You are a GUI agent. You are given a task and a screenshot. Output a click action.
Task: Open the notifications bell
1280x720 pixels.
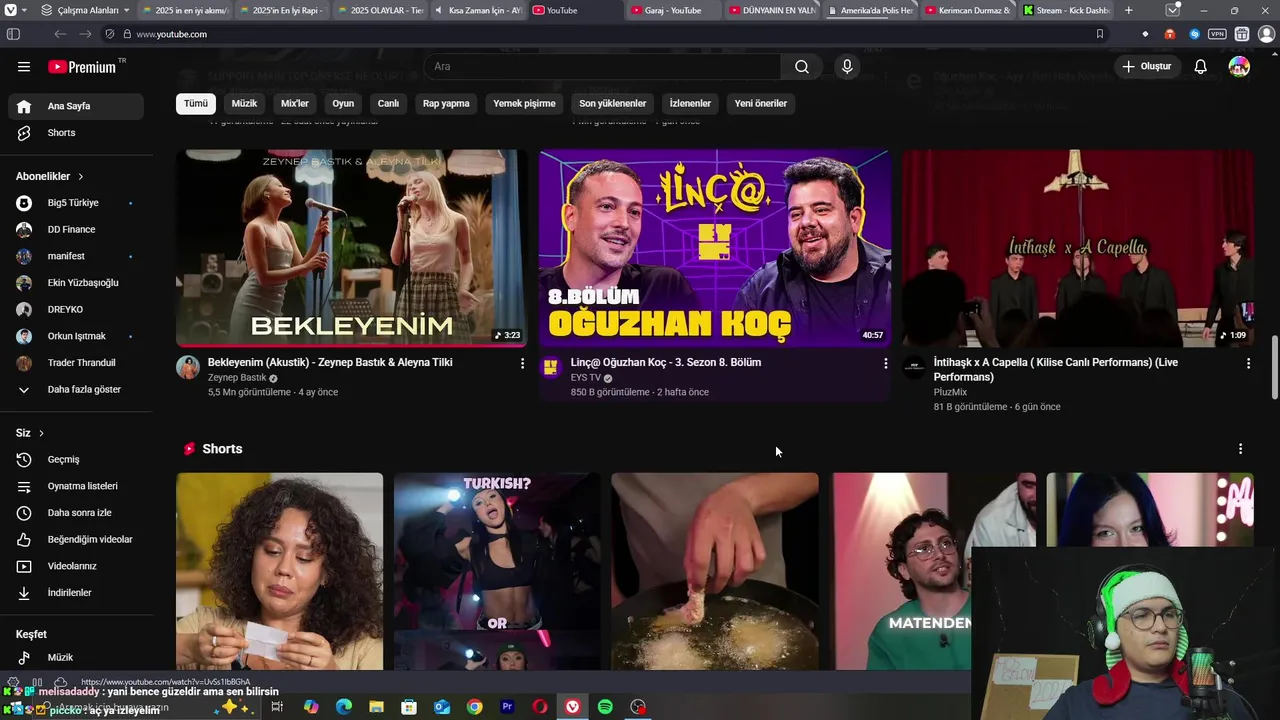point(1201,67)
